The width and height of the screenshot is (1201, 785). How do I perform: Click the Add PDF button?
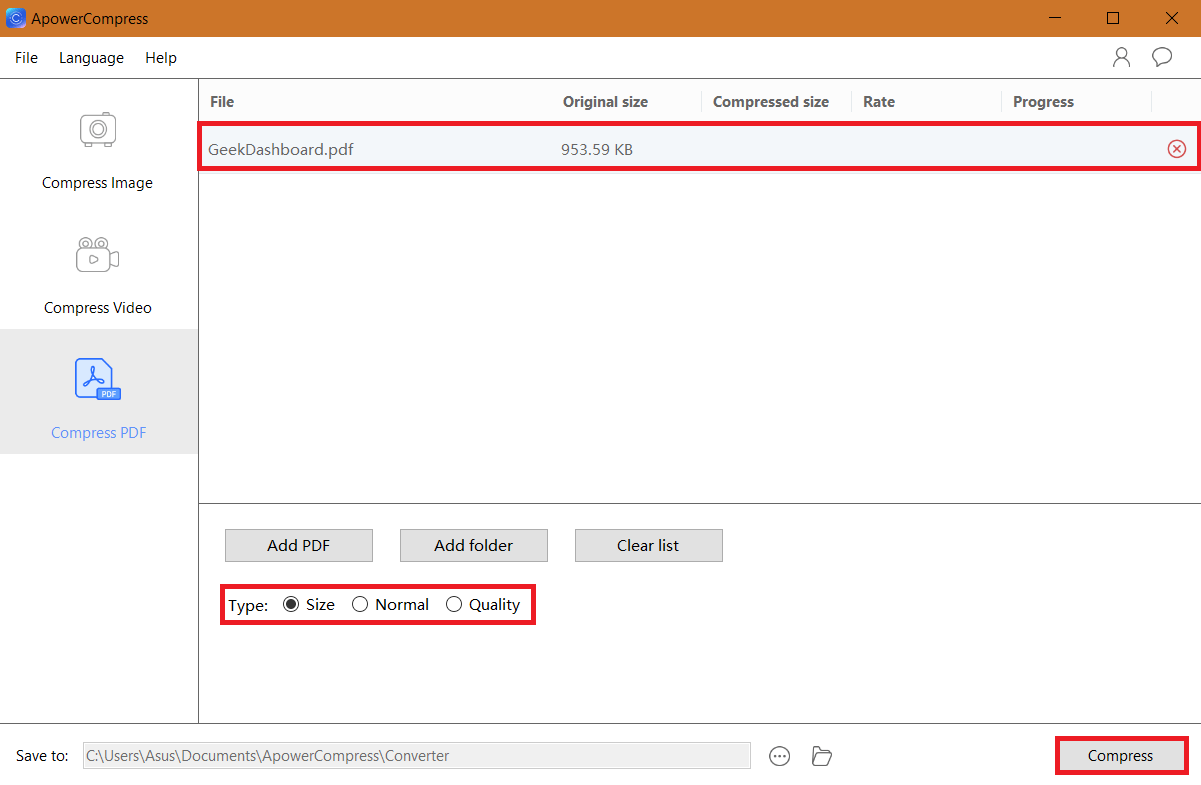click(298, 545)
